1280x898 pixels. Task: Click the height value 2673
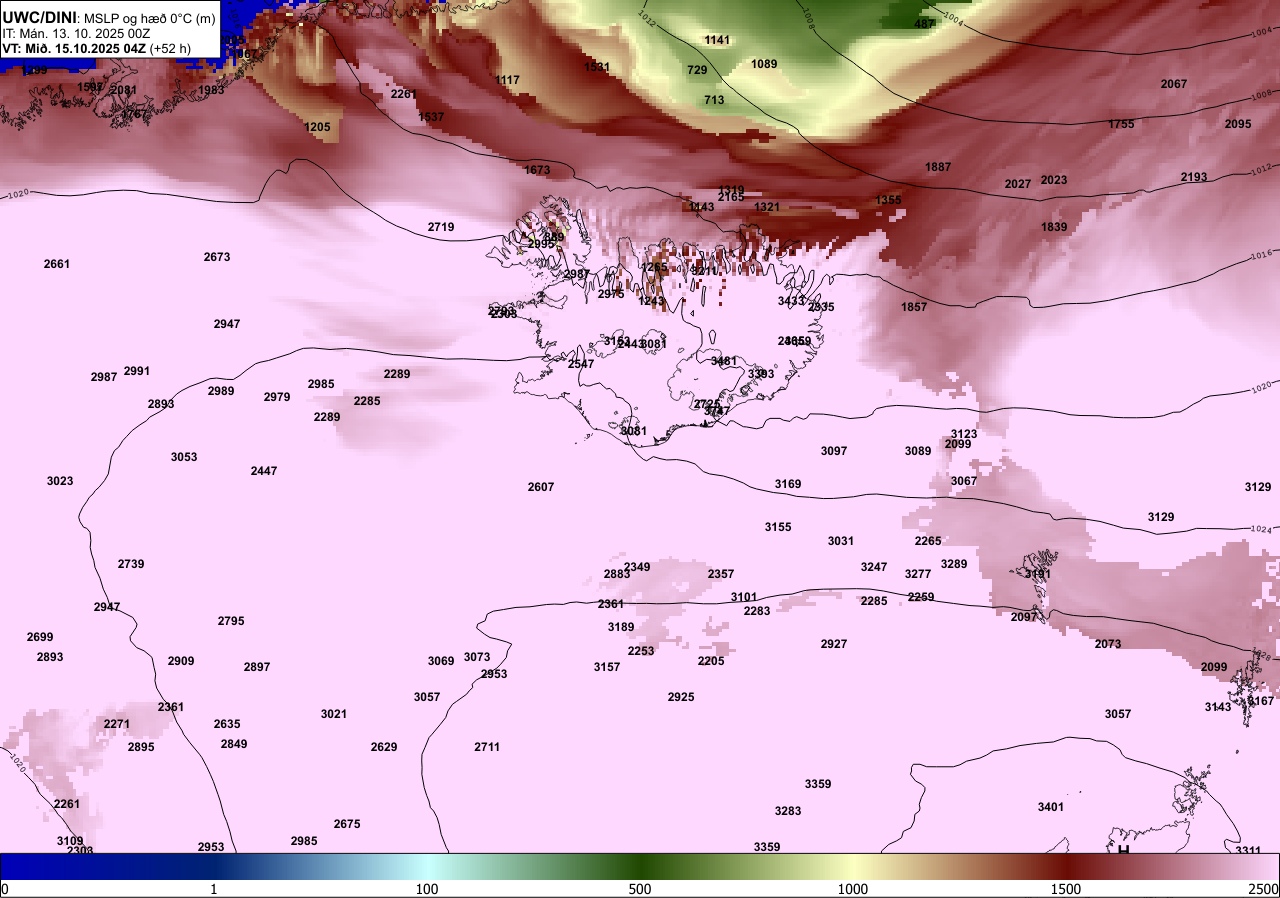(x=217, y=257)
